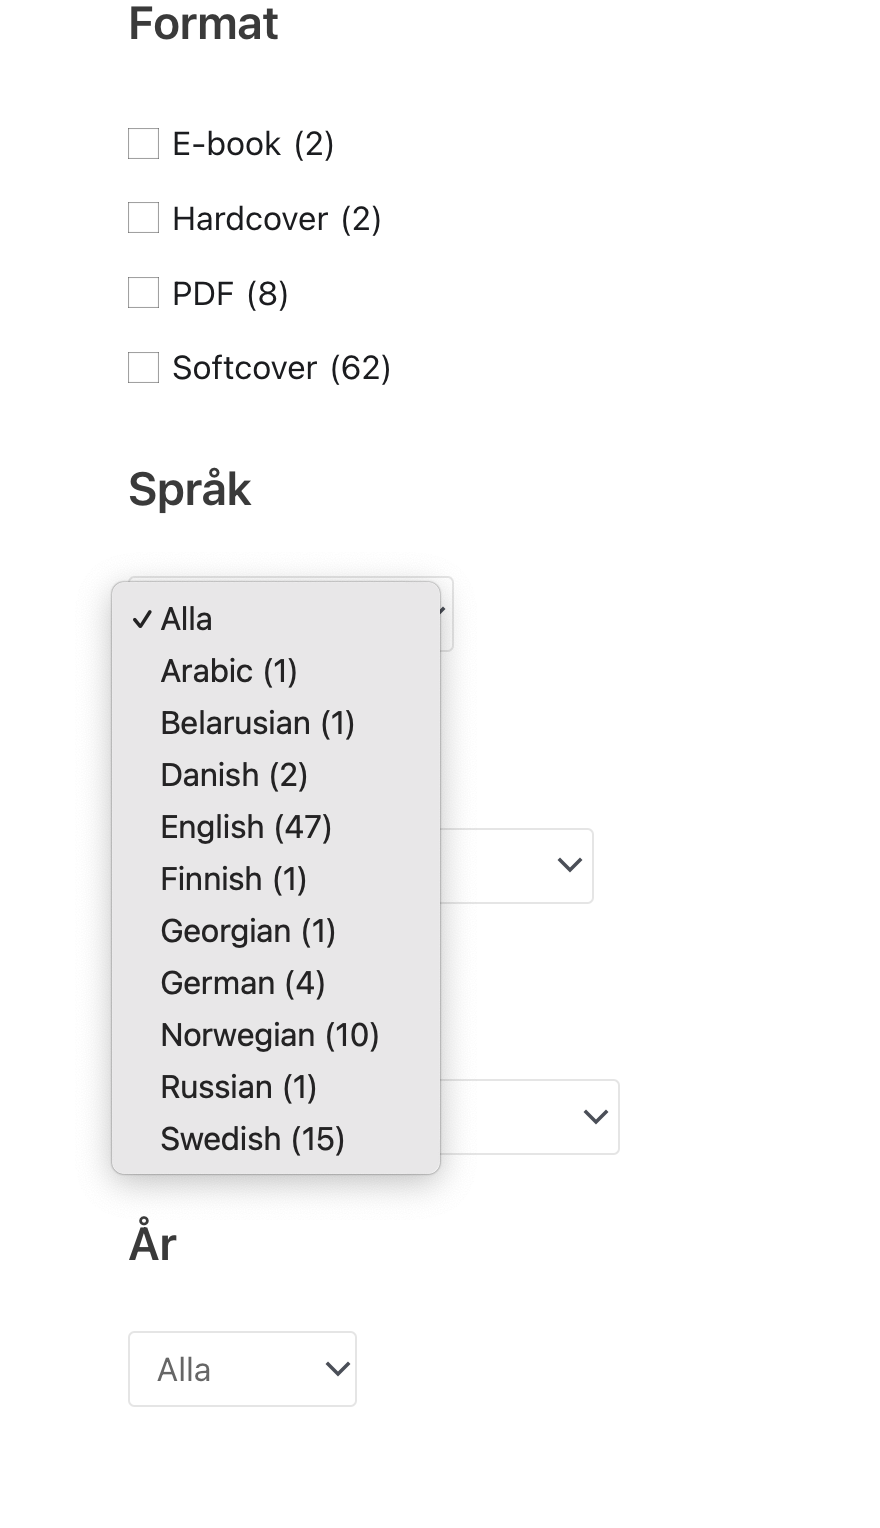Choose German (4) from the list
This screenshot has width=880, height=1528.
pyautogui.click(x=243, y=983)
